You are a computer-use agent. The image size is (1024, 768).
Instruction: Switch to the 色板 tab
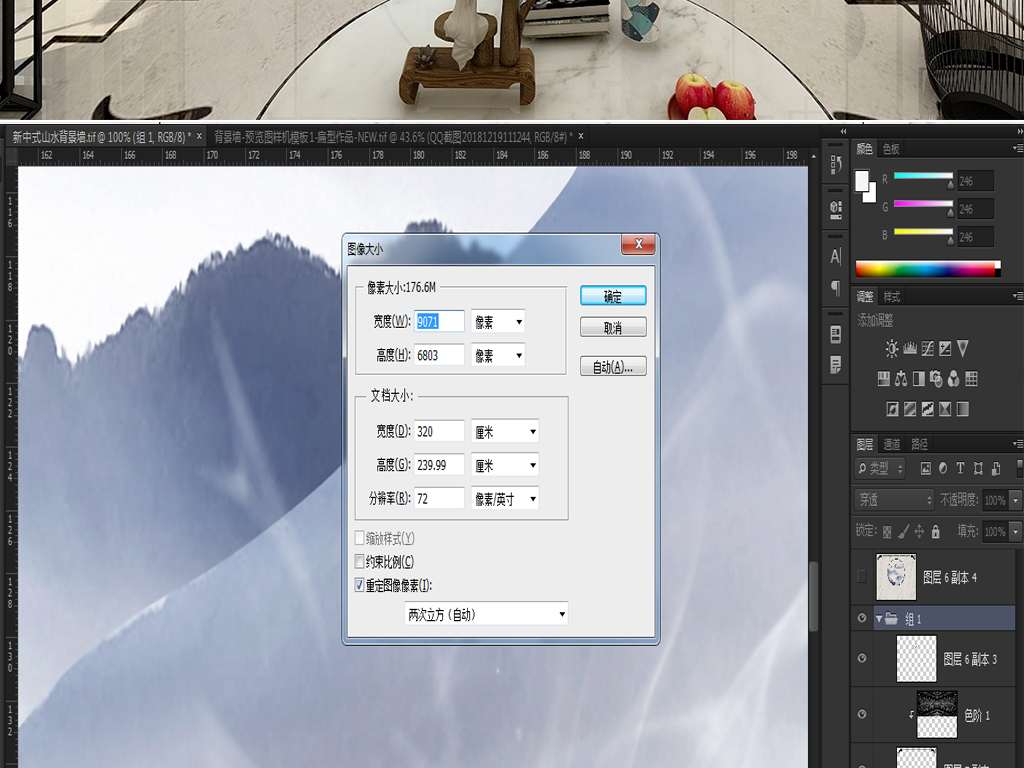pos(891,149)
